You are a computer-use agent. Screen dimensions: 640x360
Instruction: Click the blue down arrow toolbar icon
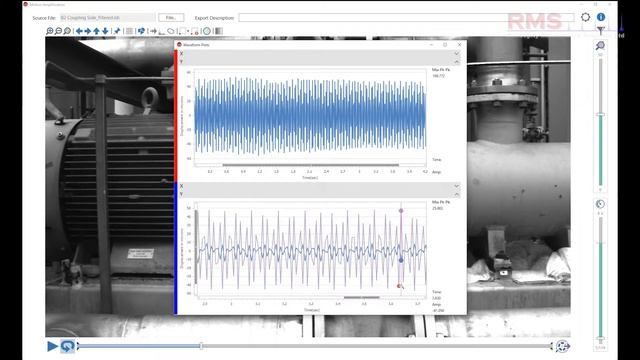105,31
